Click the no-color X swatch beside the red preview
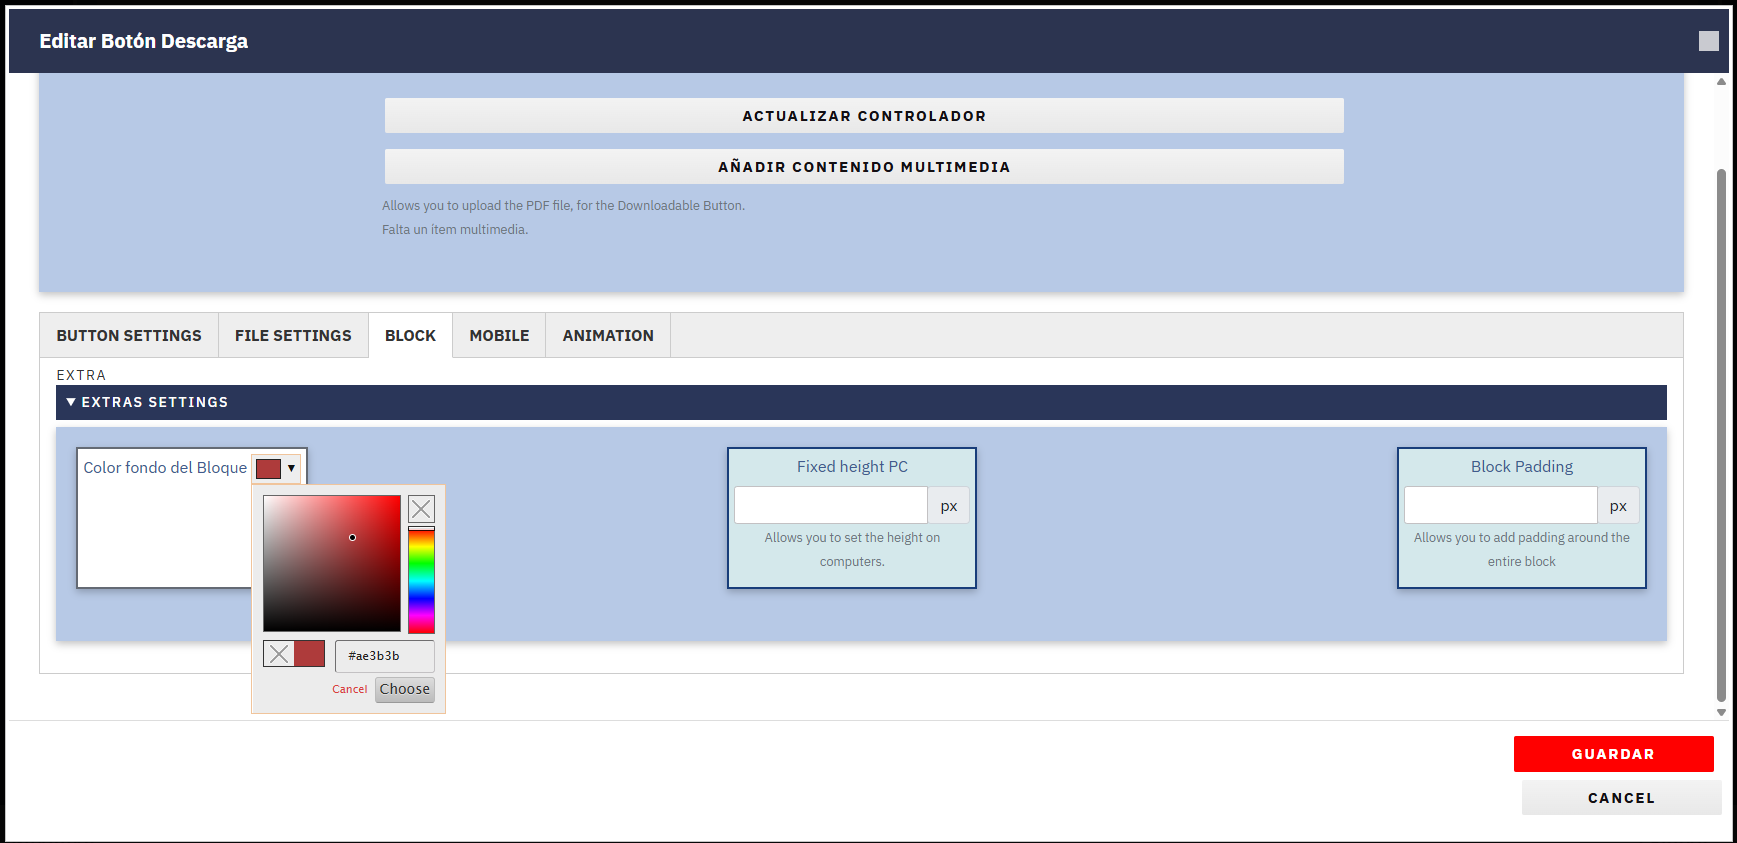This screenshot has height=843, width=1737. click(279, 654)
